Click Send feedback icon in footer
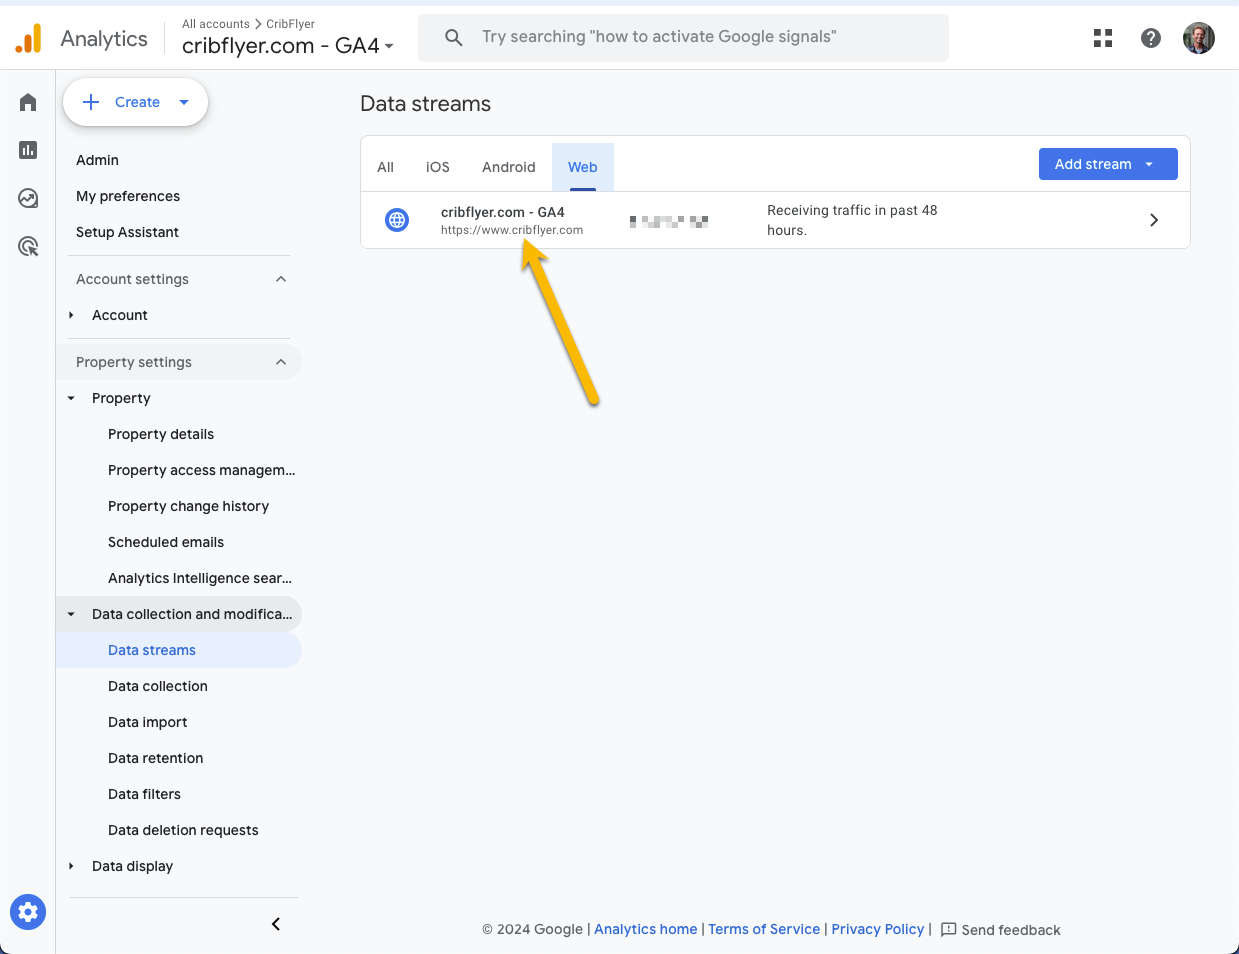The image size is (1239, 954). click(949, 929)
